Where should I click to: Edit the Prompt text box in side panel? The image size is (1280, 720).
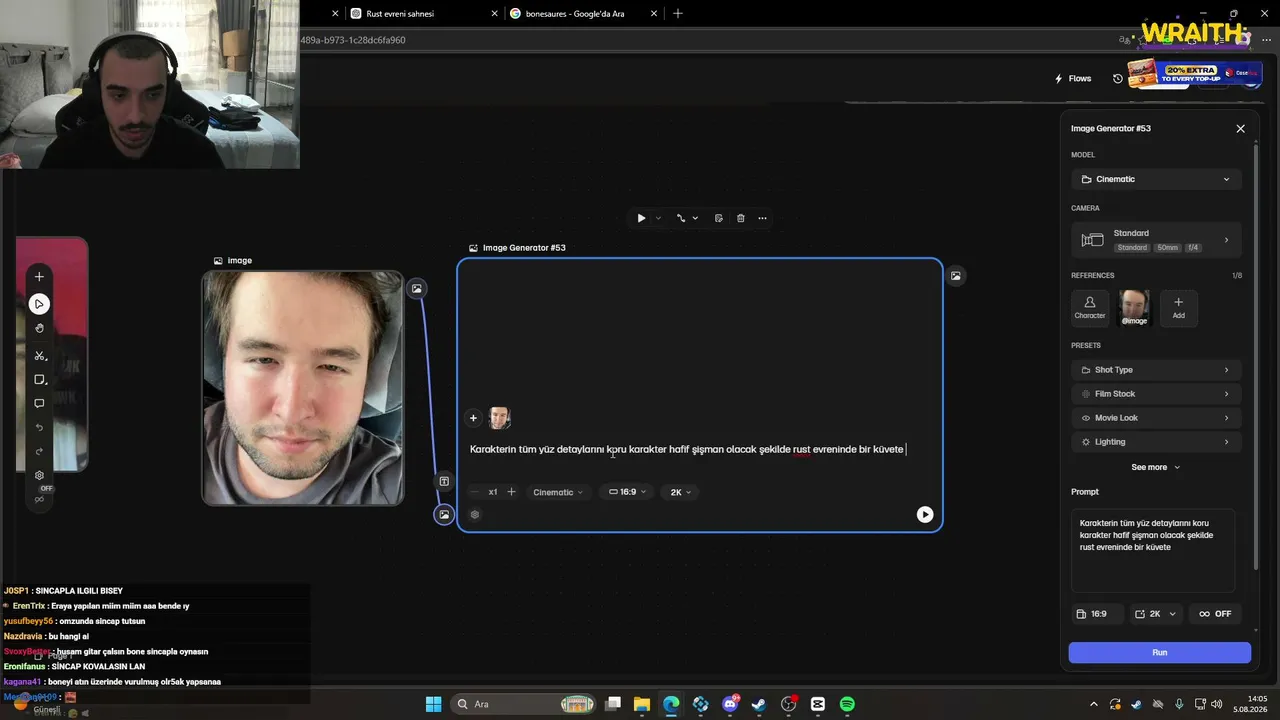pos(1153,550)
